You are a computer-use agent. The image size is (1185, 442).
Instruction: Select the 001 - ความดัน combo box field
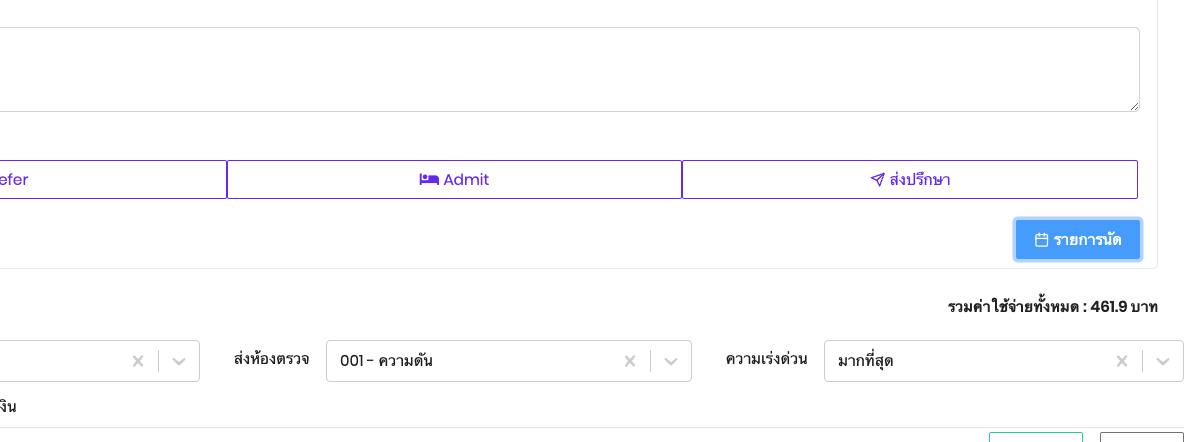[x=509, y=361]
